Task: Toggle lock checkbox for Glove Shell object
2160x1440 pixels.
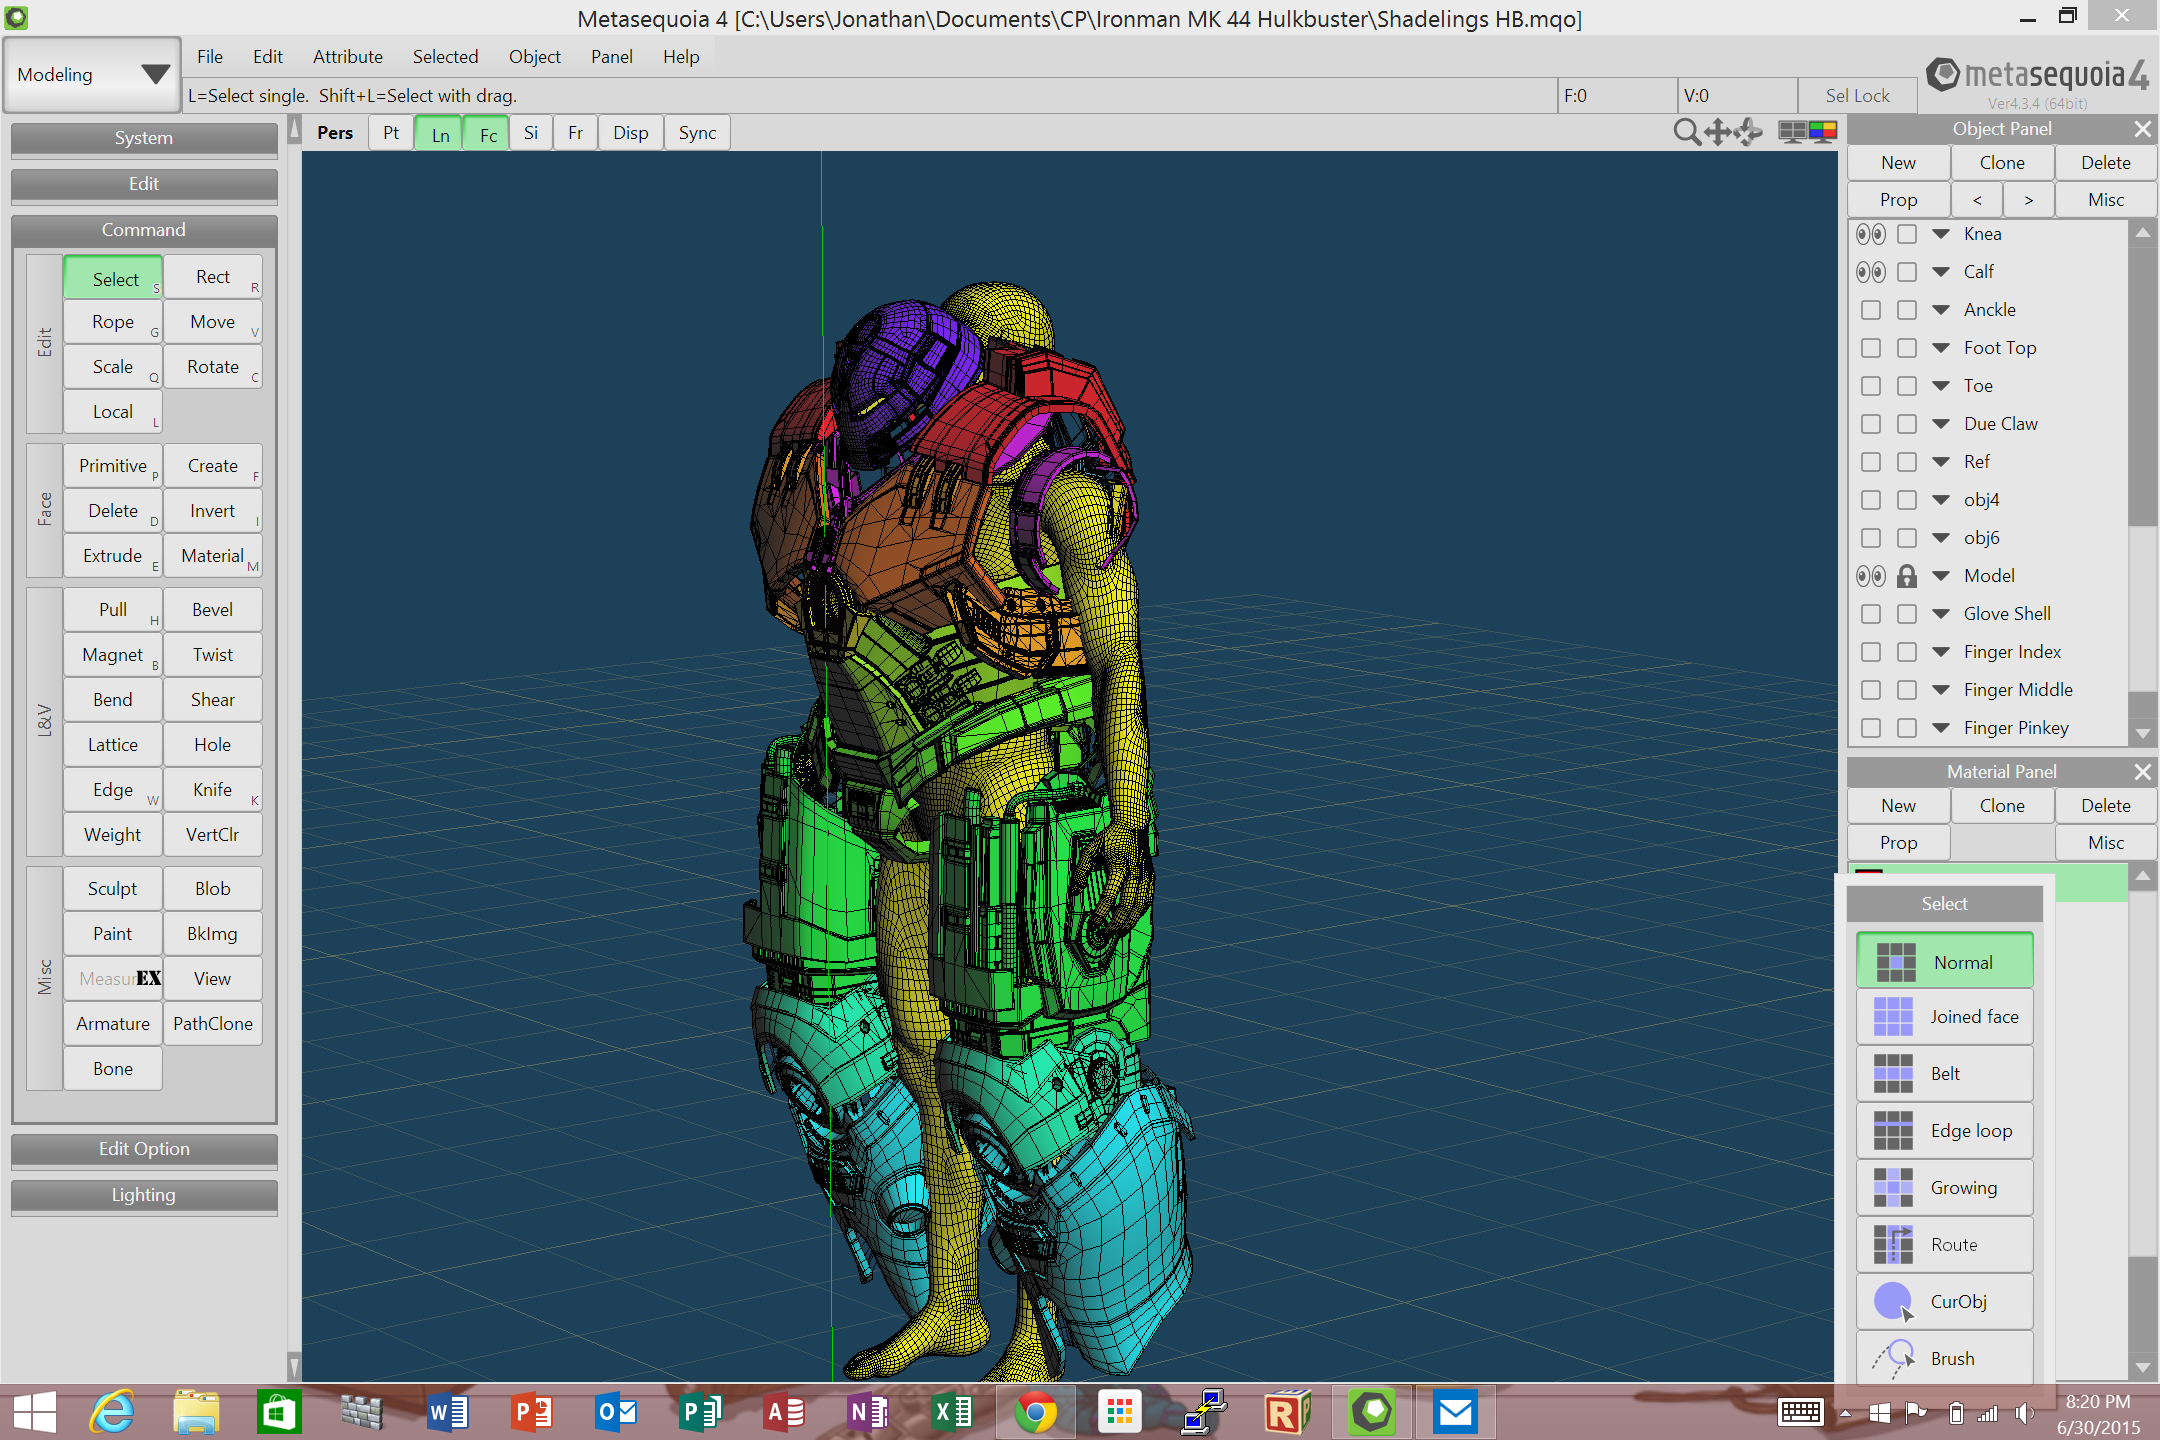Action: (1907, 614)
